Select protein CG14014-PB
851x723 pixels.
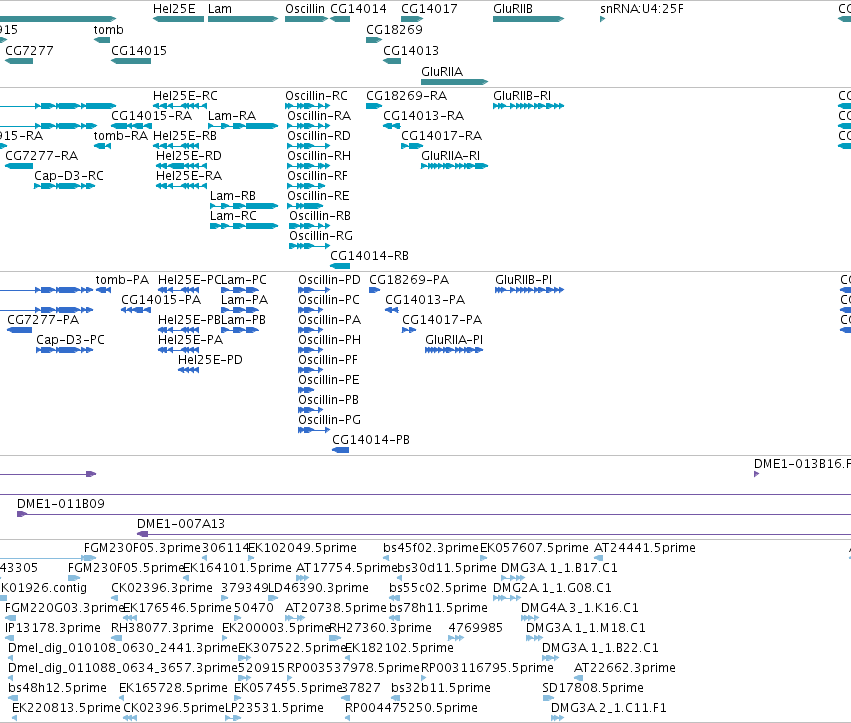point(340,450)
